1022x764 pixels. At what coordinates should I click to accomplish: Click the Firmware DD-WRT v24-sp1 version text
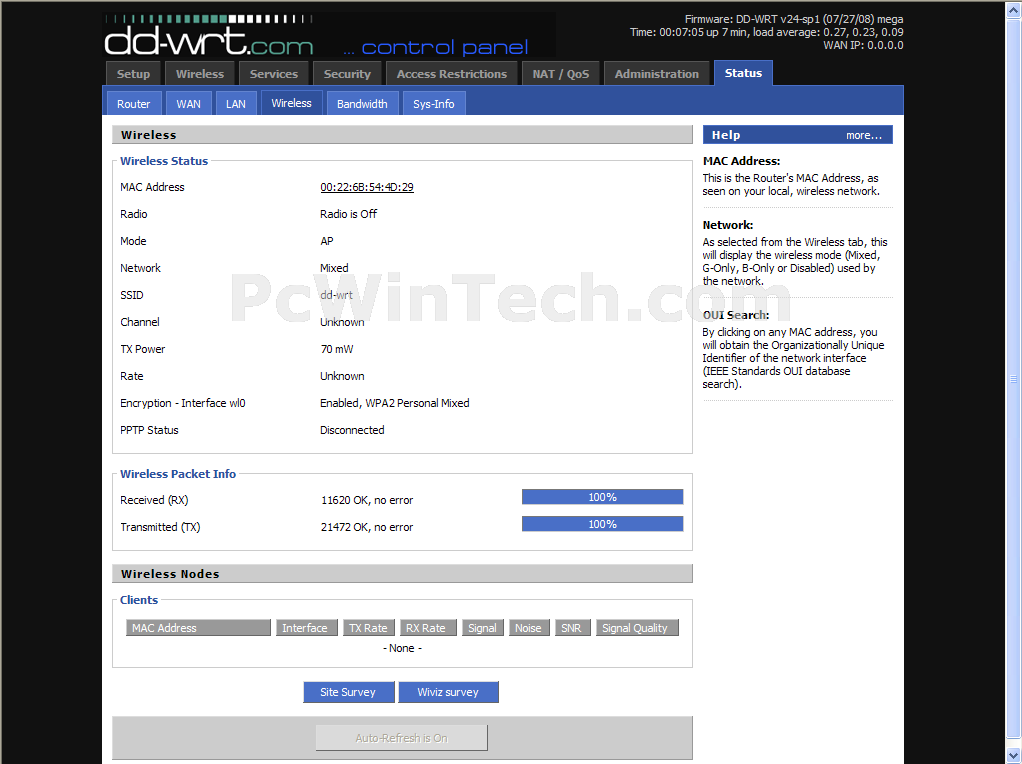pos(794,20)
